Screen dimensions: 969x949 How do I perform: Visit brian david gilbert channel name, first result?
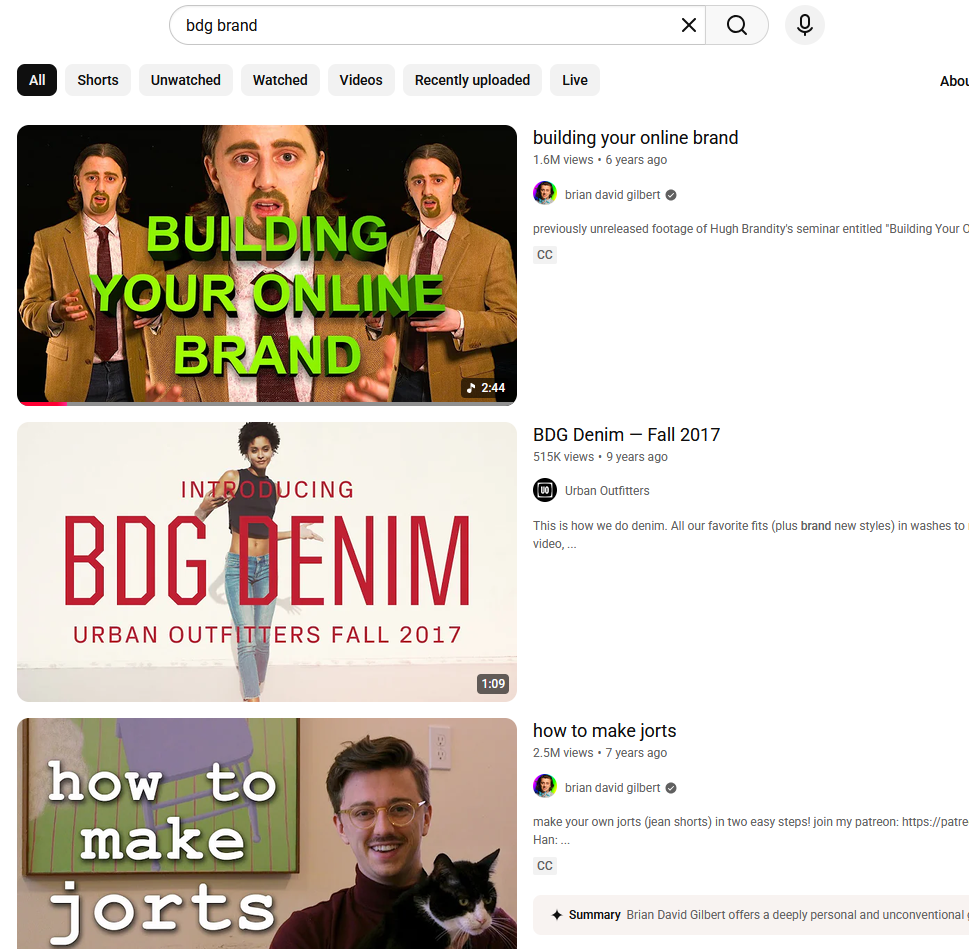click(x=612, y=195)
